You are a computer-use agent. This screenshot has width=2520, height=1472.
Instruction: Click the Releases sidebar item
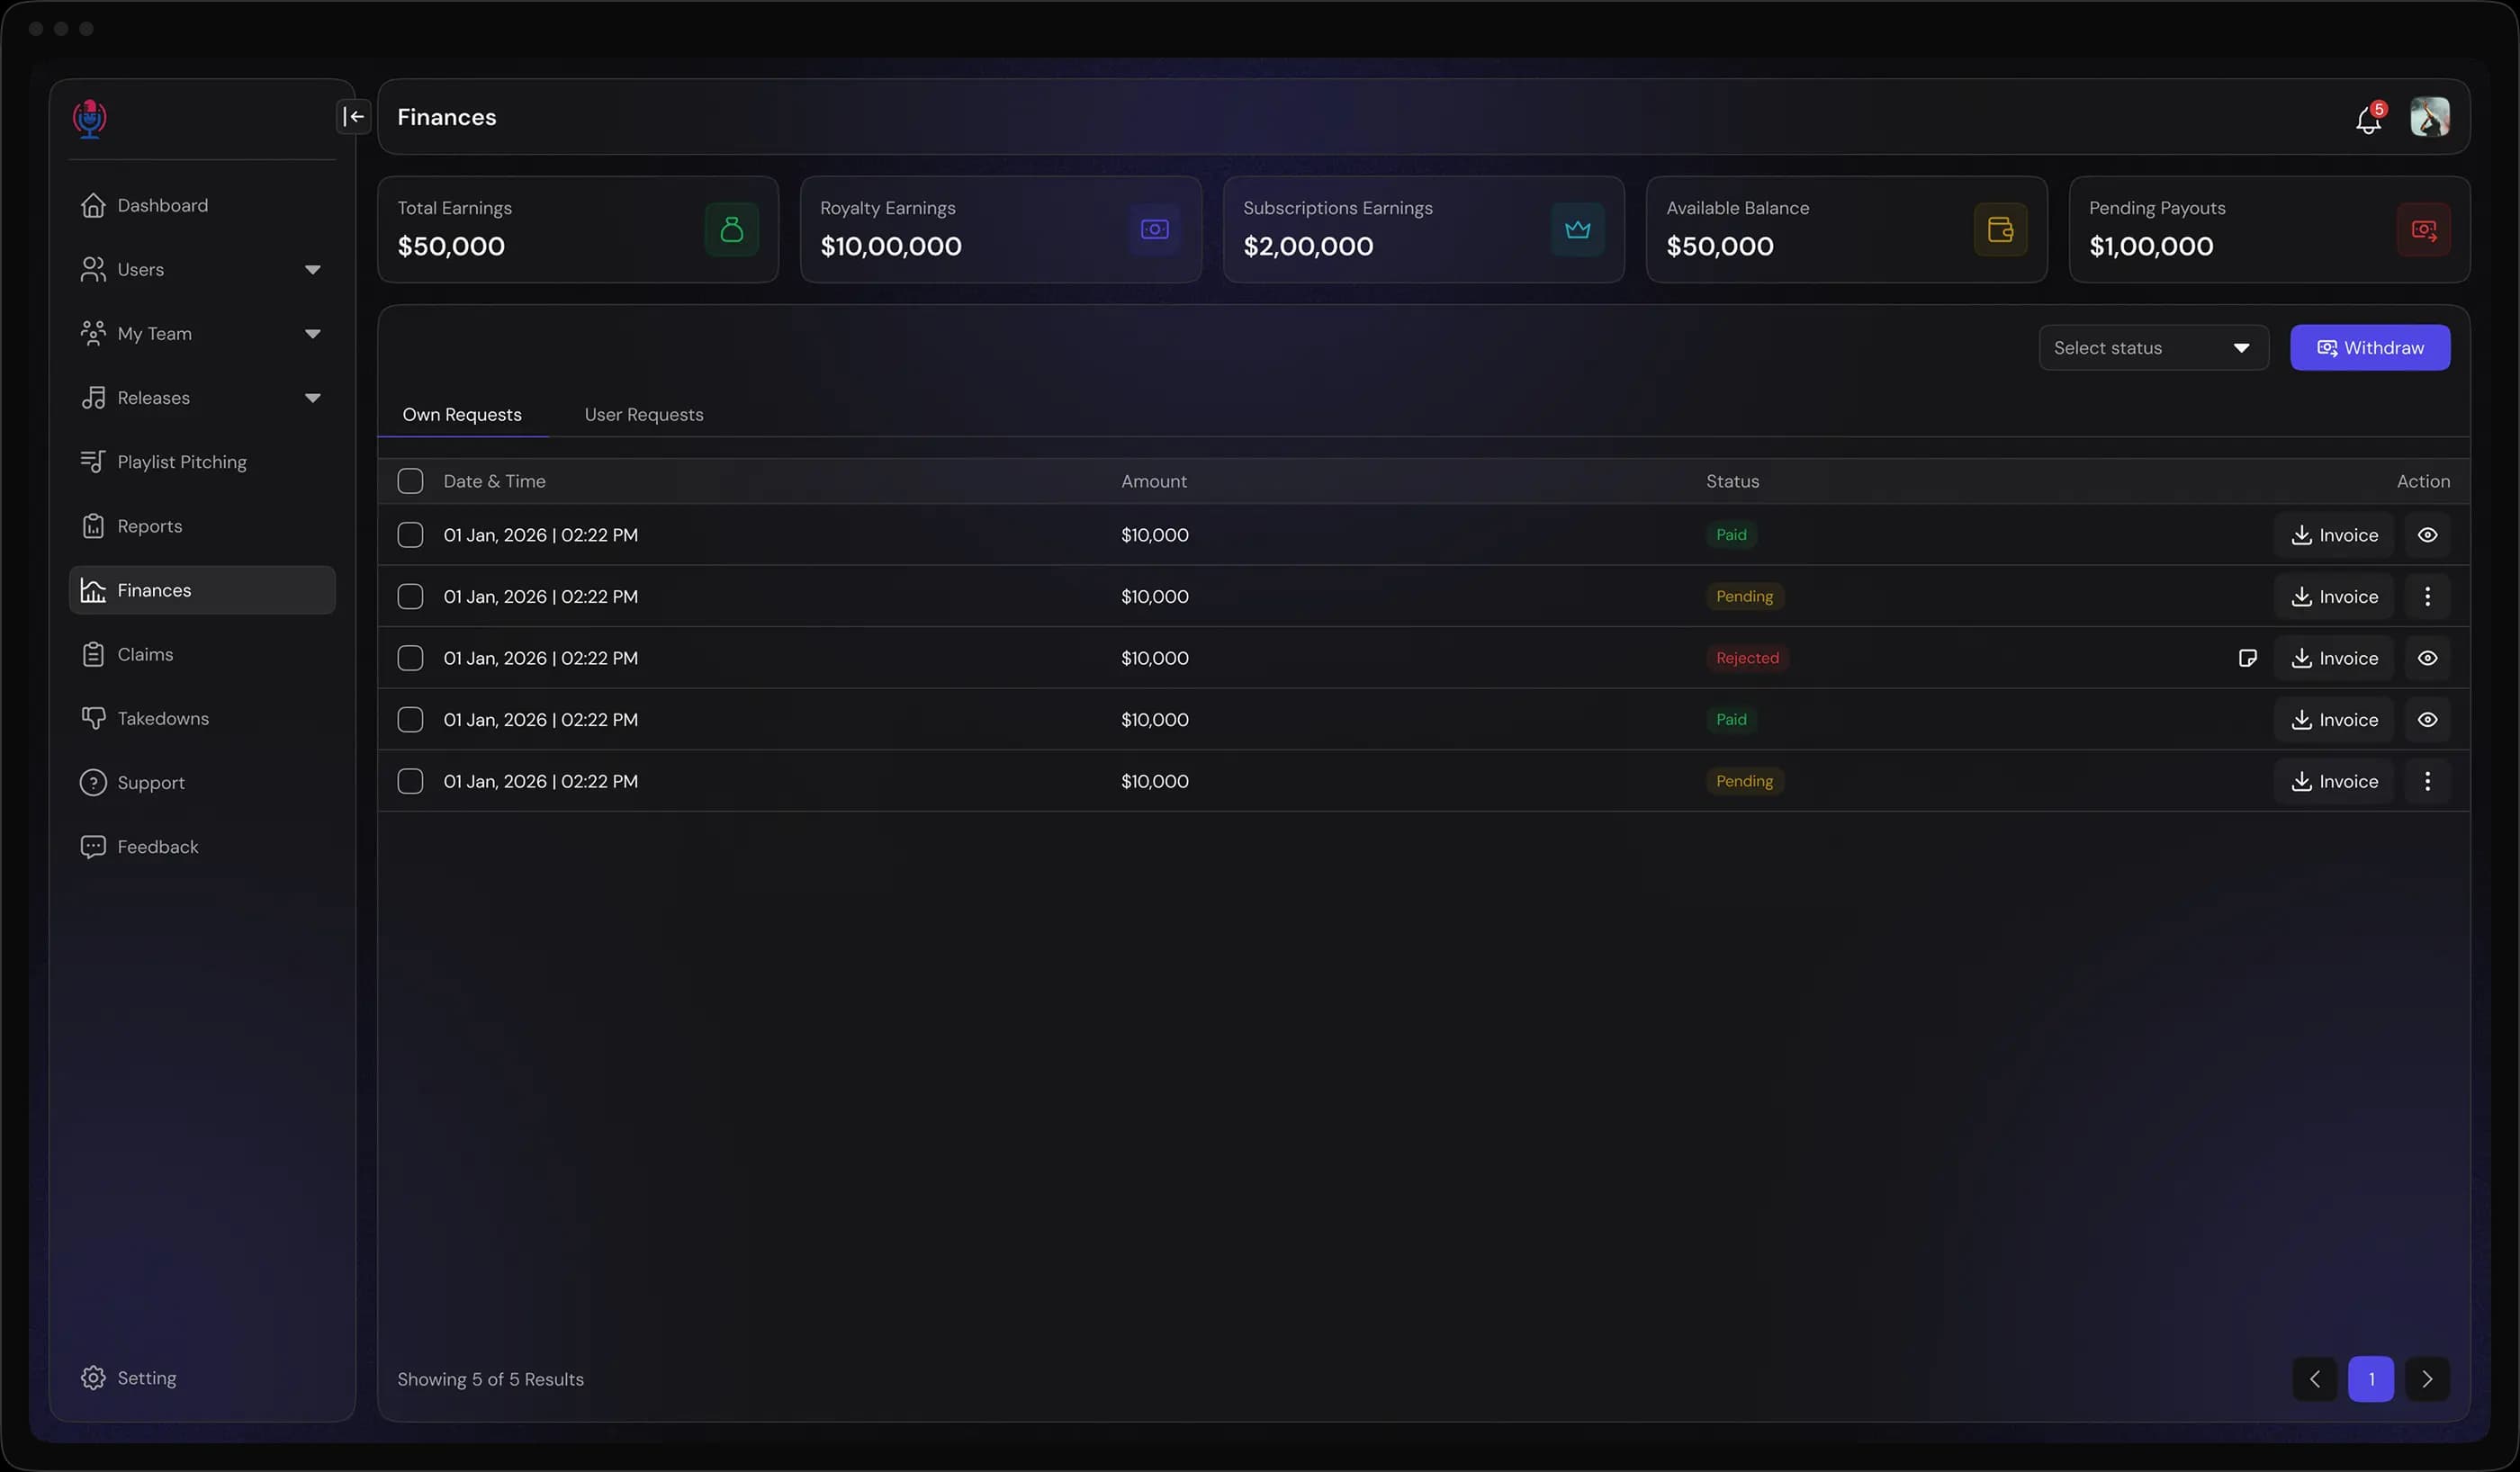tap(202, 398)
